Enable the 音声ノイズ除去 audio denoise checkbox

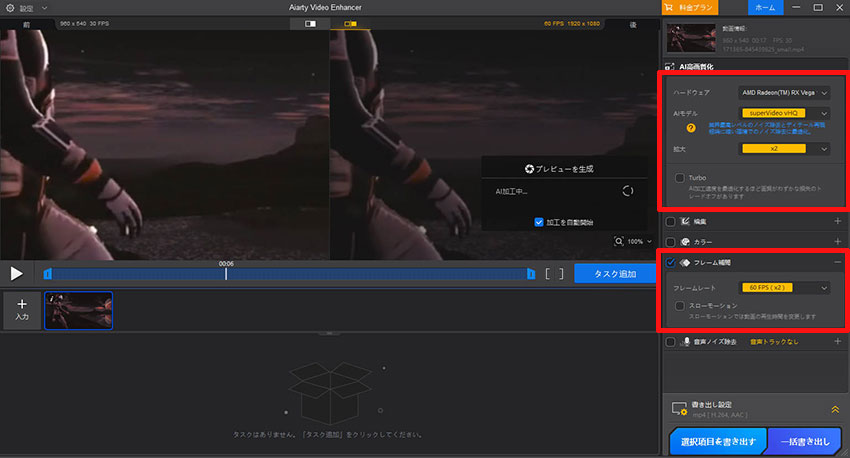pyautogui.click(x=671, y=341)
